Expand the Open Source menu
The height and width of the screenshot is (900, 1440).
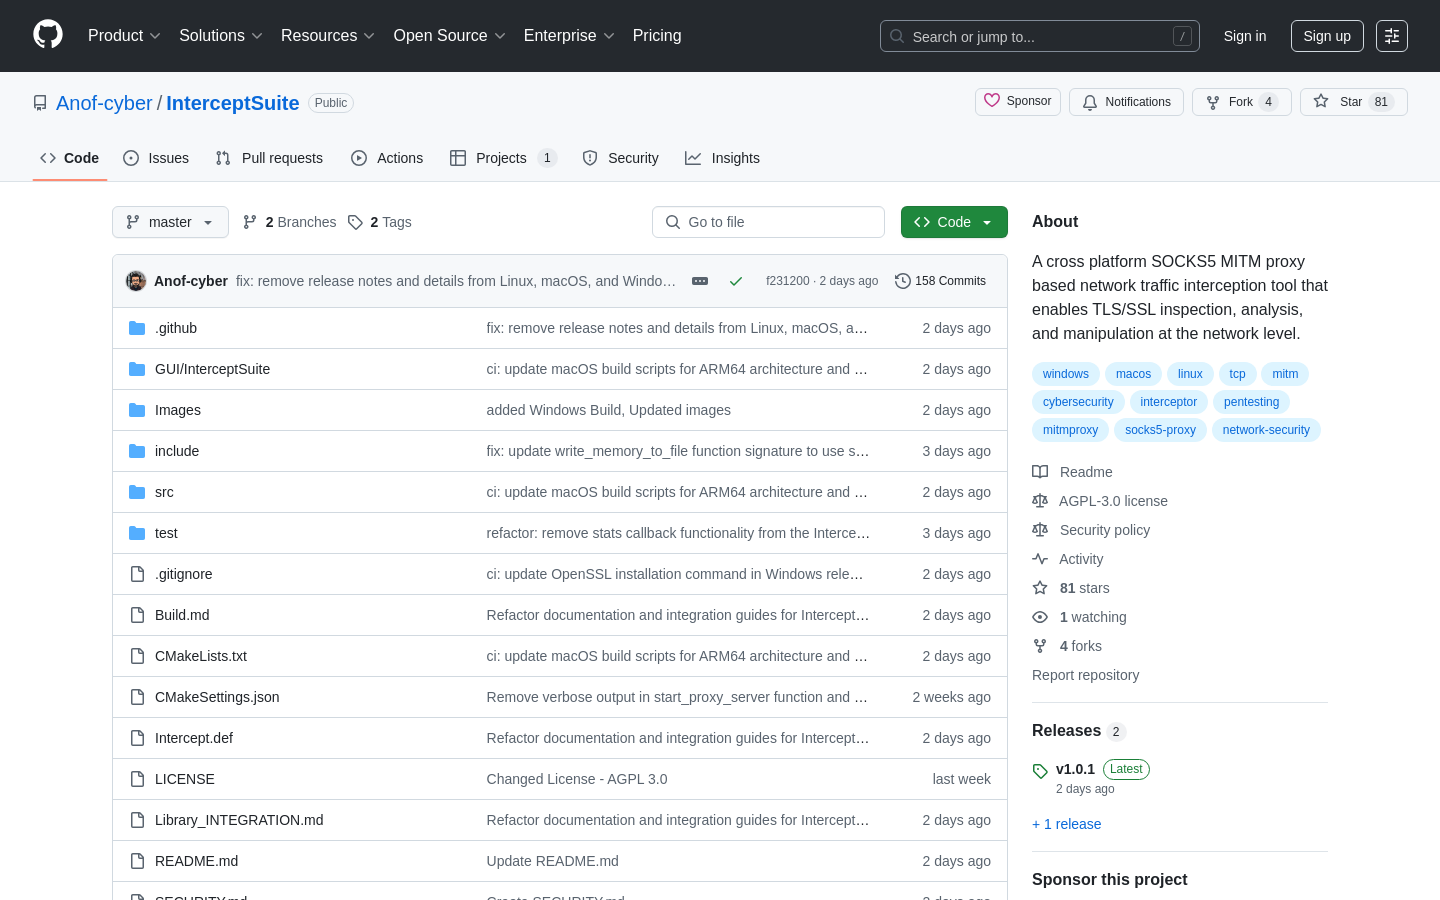click(x=450, y=36)
